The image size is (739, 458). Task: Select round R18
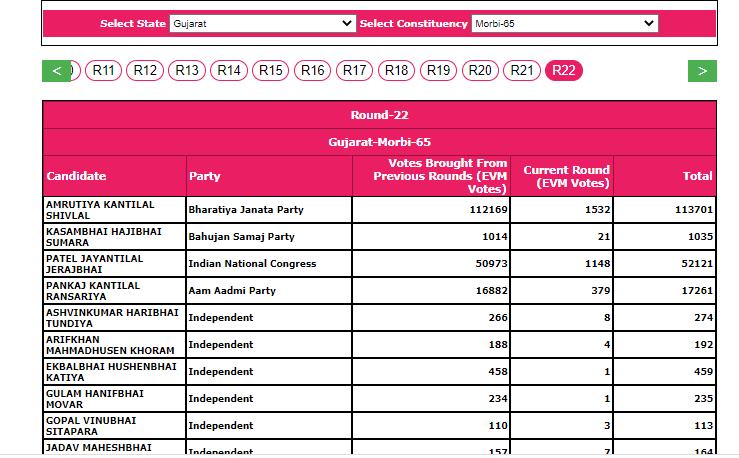(x=397, y=70)
